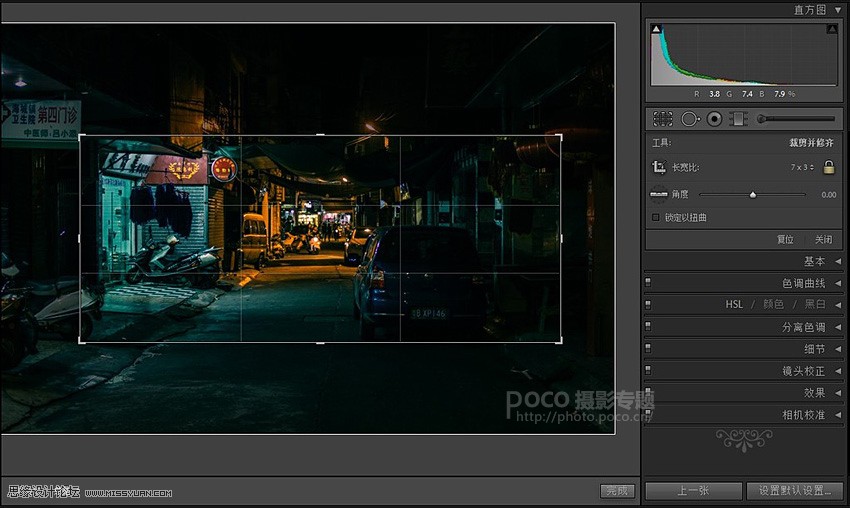The width and height of the screenshot is (850, 508).
Task: Click the histogram graph
Action: 744,54
